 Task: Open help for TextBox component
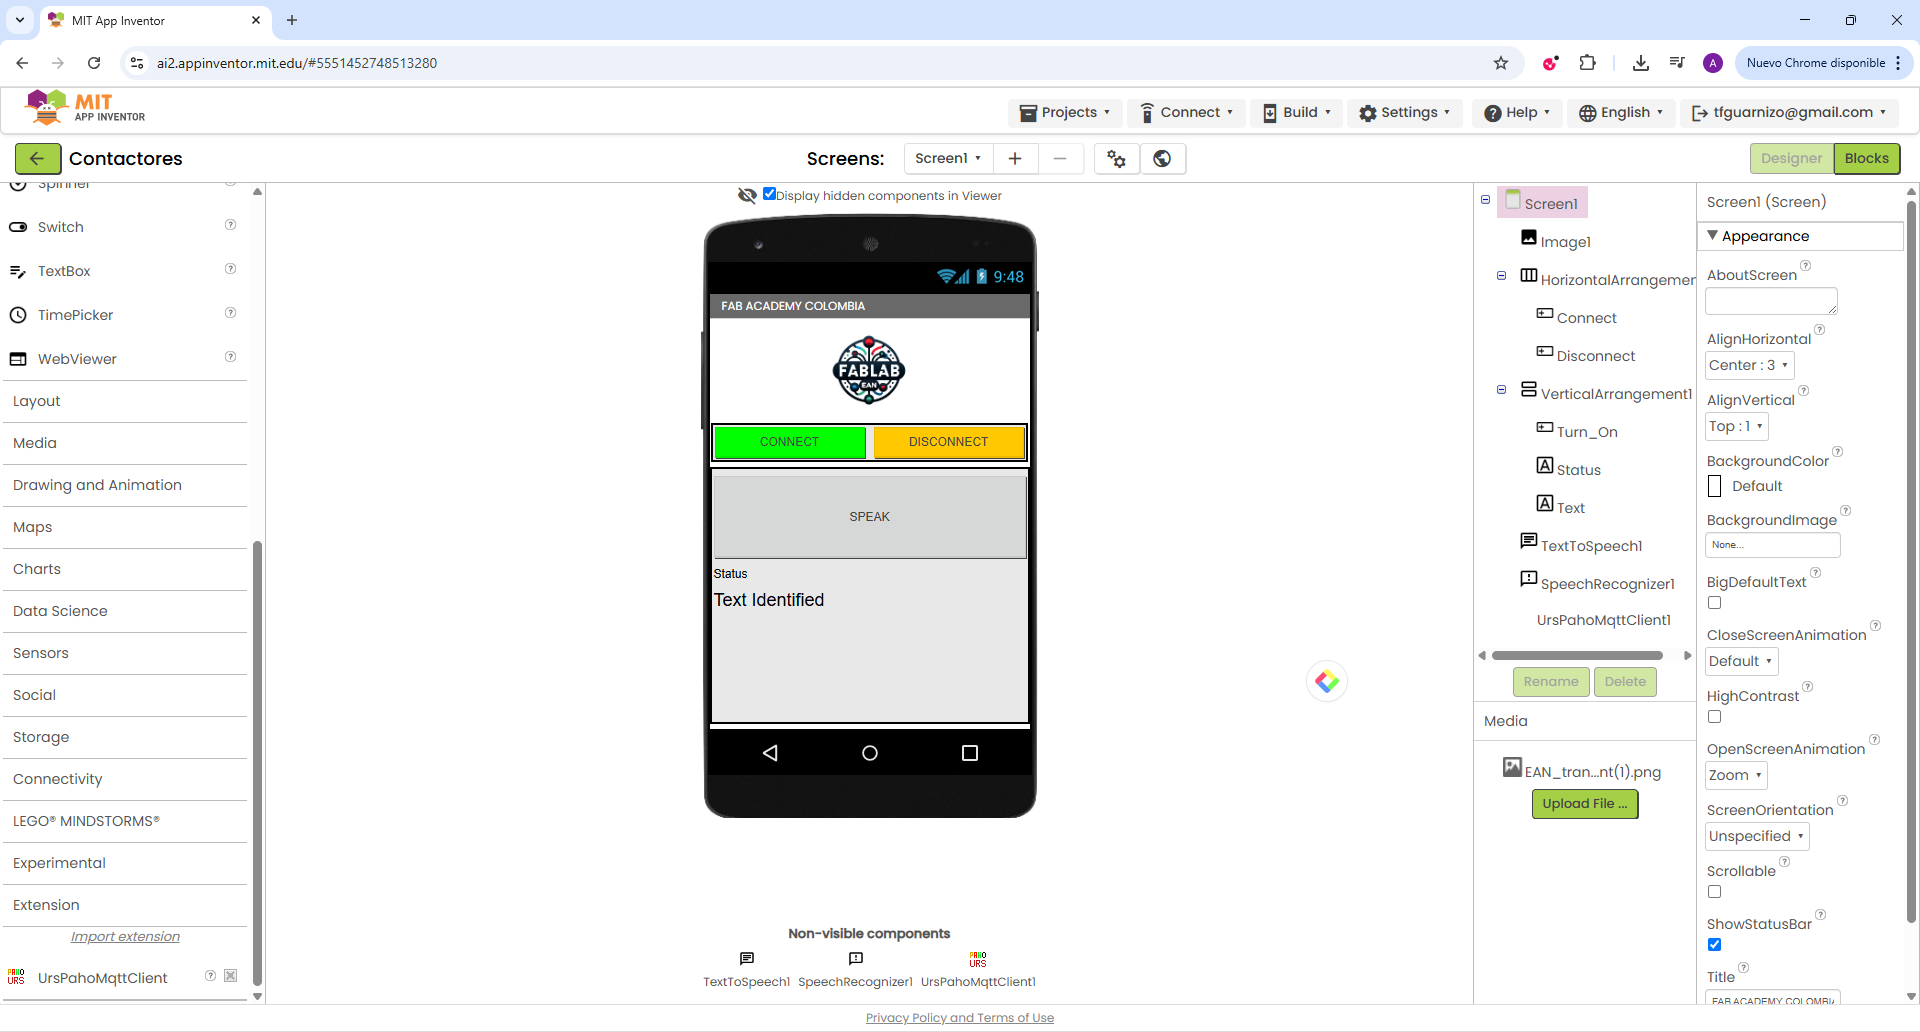pos(230,269)
